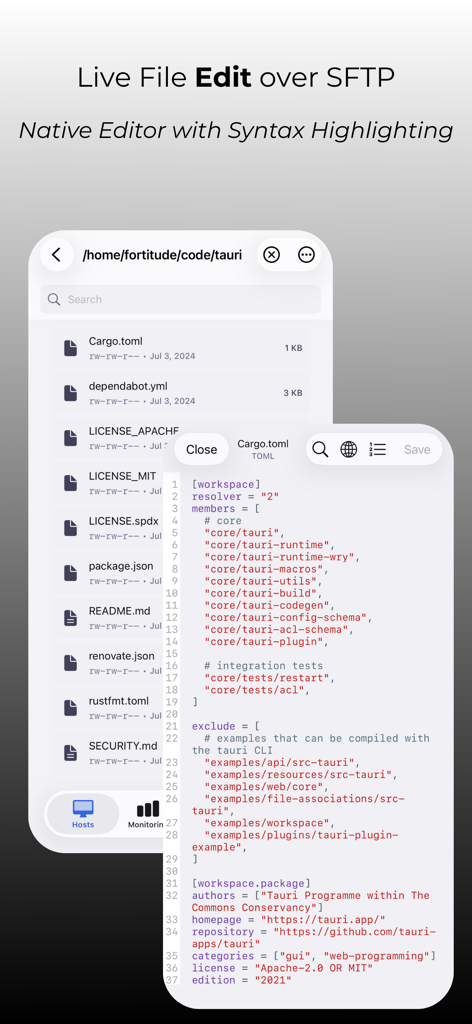This screenshot has width=472, height=1024.
Task: Search within the editor via magnifier icon
Action: point(320,449)
